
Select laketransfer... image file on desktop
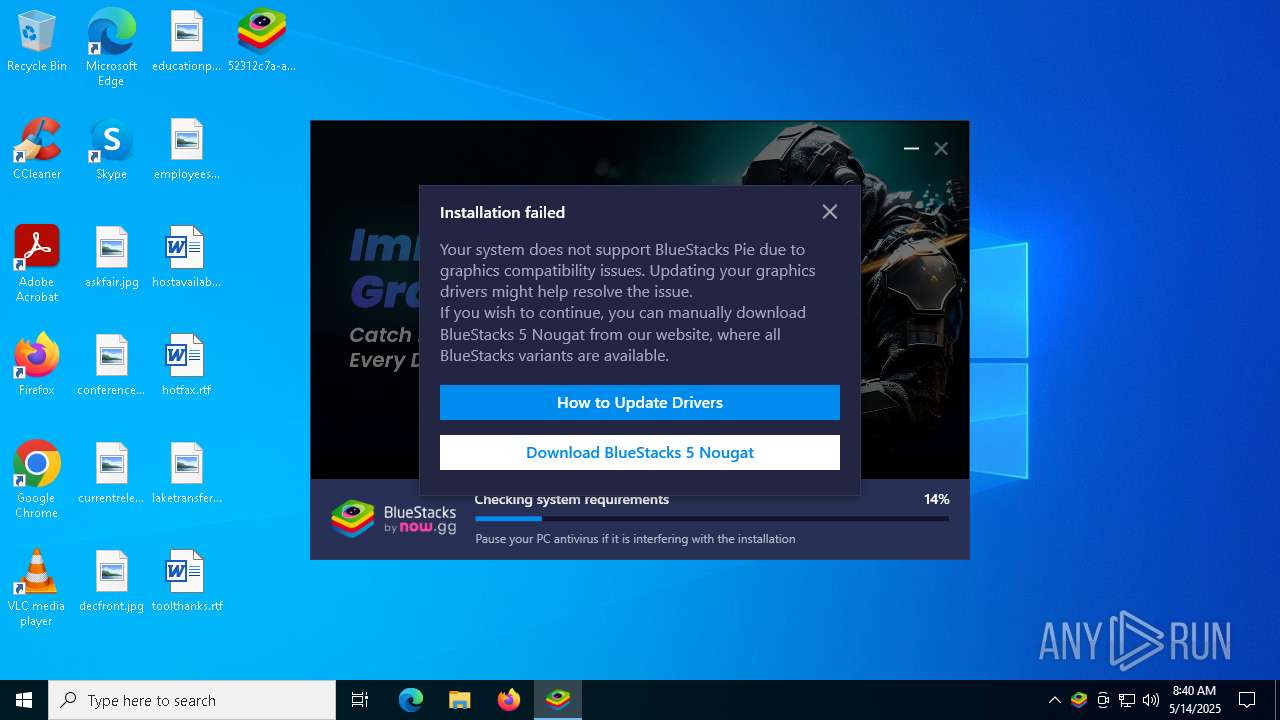click(186, 473)
